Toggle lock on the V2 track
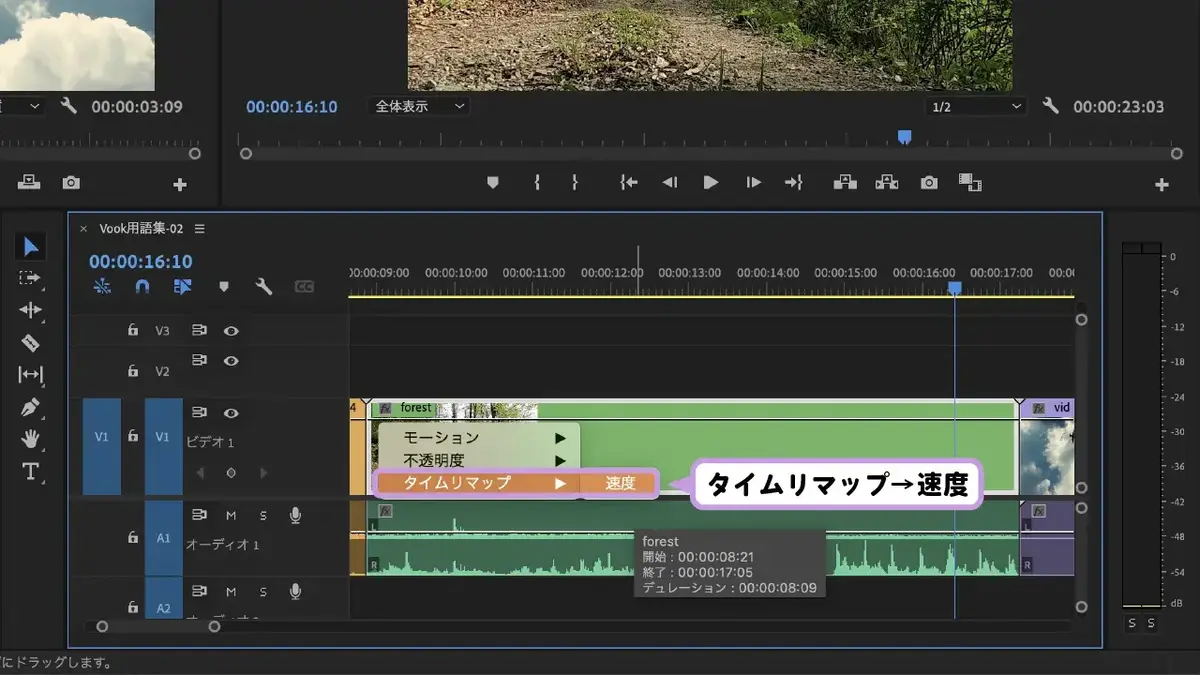 [x=133, y=371]
